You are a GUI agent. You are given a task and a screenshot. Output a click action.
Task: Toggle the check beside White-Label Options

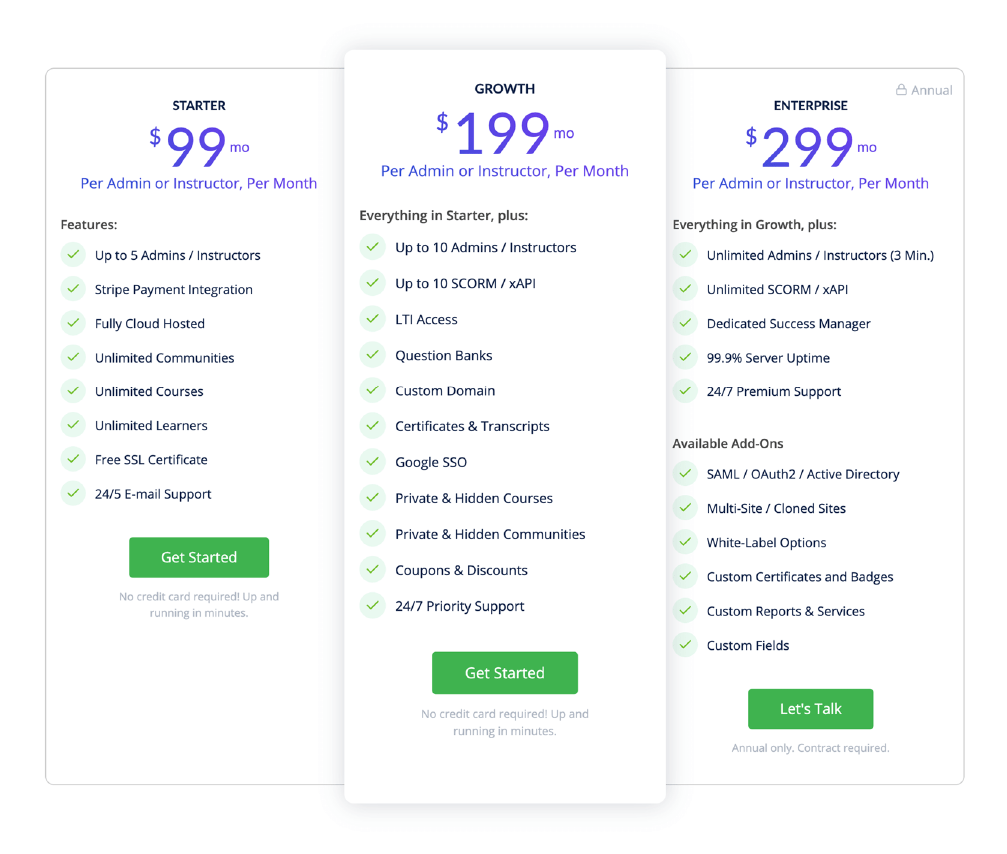click(x=685, y=542)
